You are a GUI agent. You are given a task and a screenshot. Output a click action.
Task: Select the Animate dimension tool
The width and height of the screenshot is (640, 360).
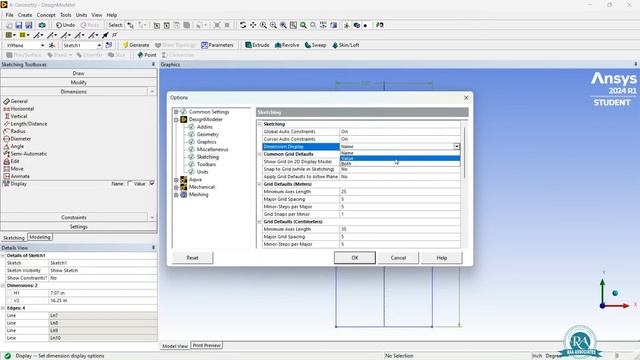[17, 176]
